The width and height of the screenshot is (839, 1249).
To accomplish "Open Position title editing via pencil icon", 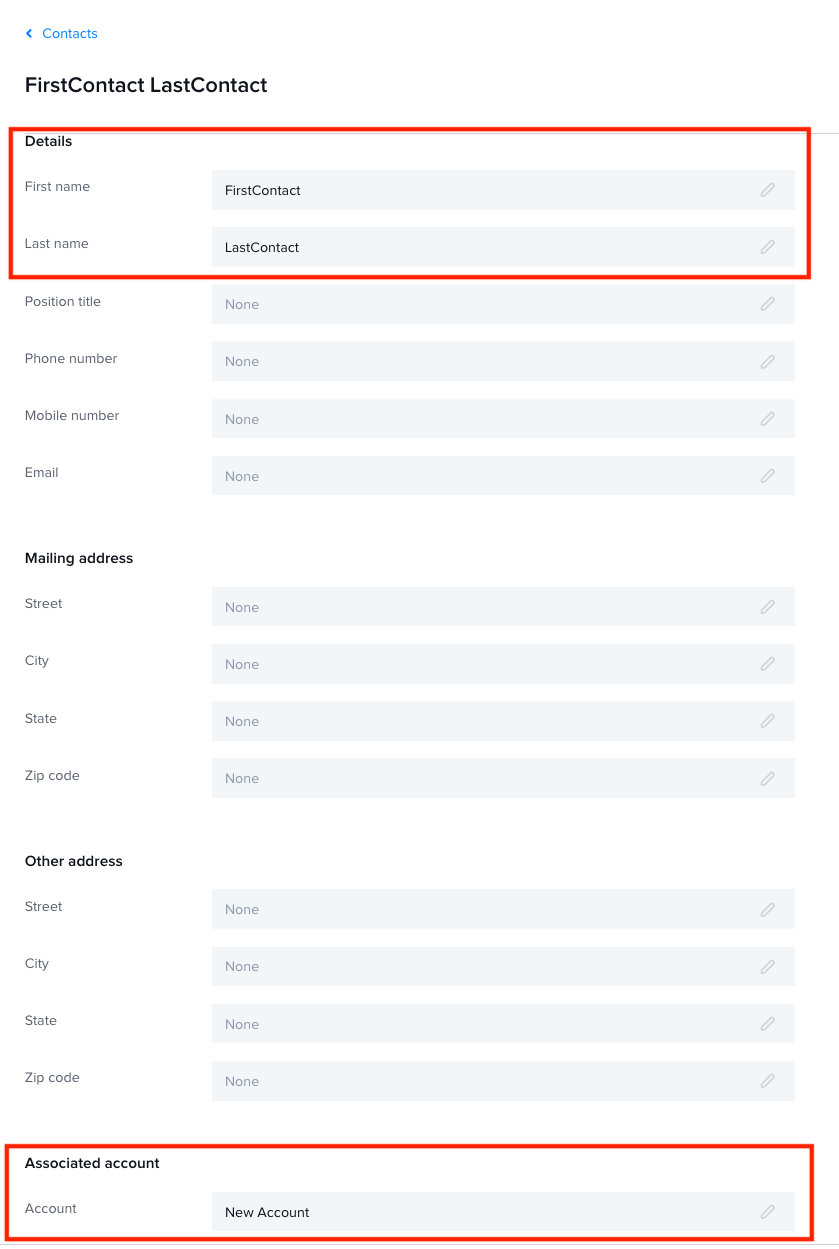I will tap(768, 304).
